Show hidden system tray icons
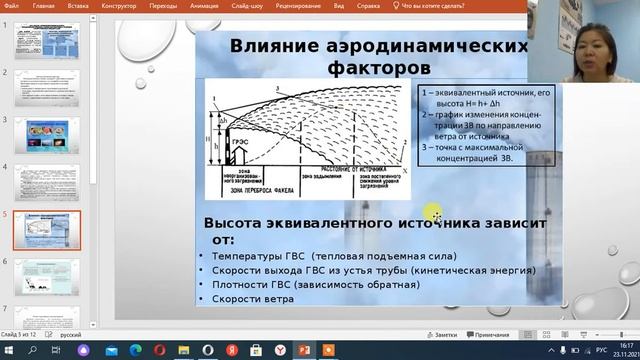The width and height of the screenshot is (640, 360). [x=551, y=350]
